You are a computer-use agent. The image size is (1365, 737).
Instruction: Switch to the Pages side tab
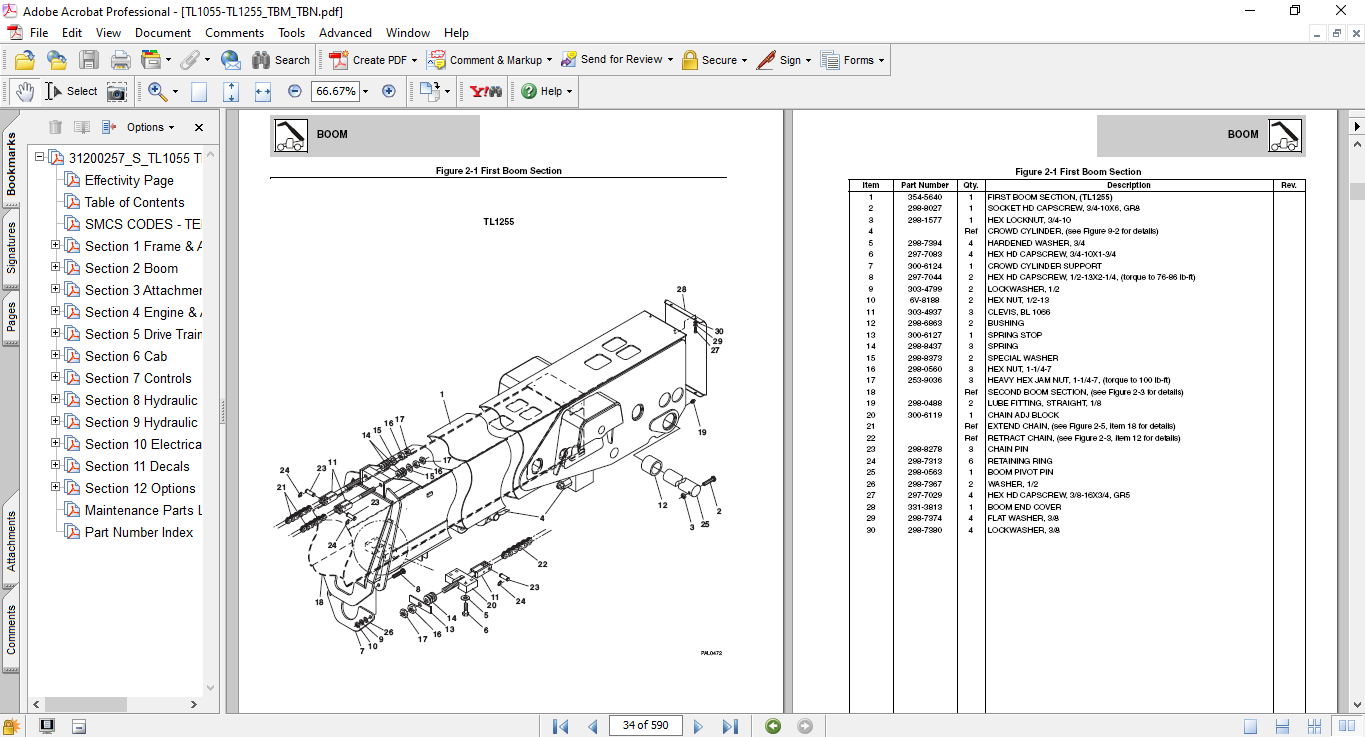[x=11, y=317]
